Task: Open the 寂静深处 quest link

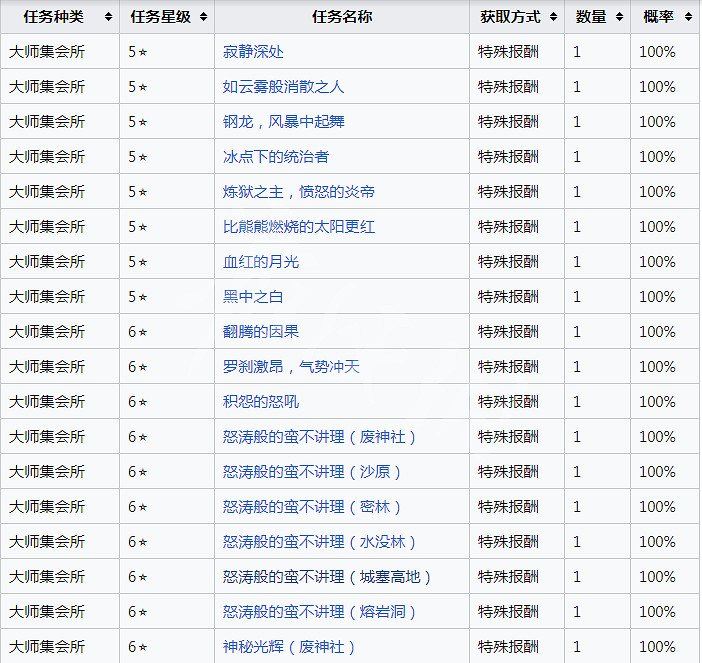Action: tap(253, 52)
